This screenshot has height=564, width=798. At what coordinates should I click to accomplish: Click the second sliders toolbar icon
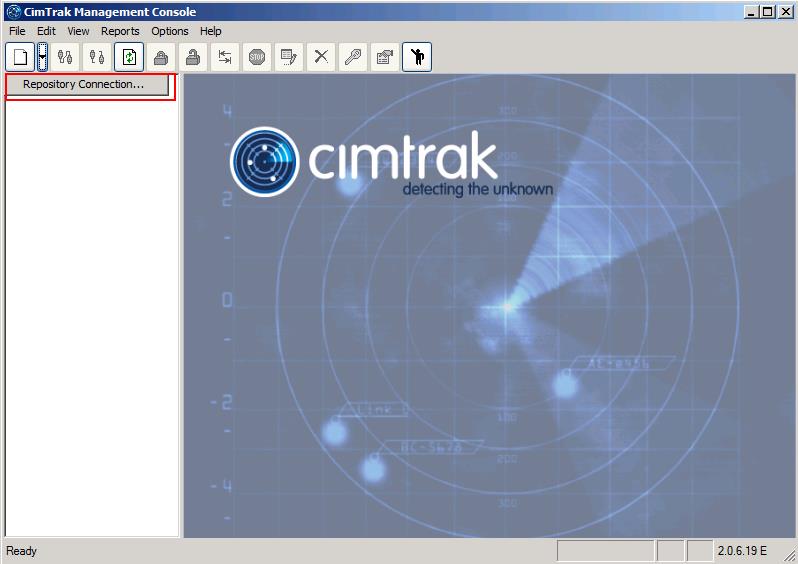tap(96, 57)
